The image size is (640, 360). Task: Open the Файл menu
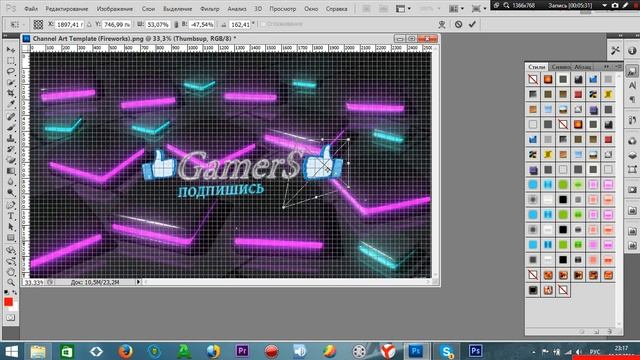point(31,9)
